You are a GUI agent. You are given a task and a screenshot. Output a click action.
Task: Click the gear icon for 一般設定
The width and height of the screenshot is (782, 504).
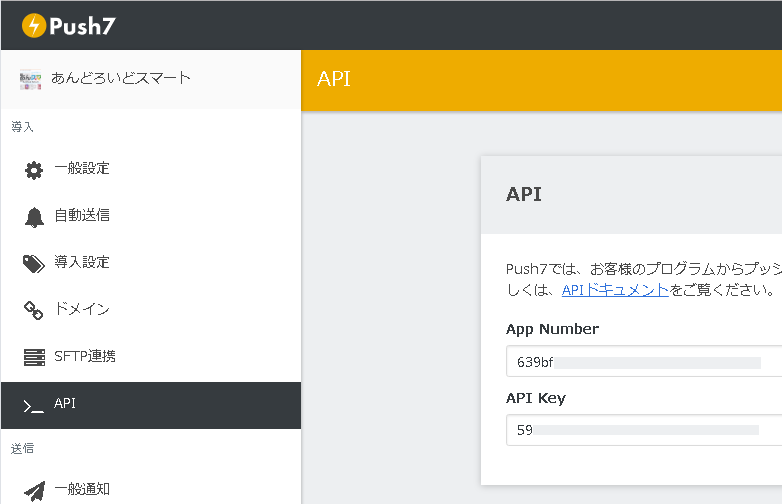coord(34,170)
